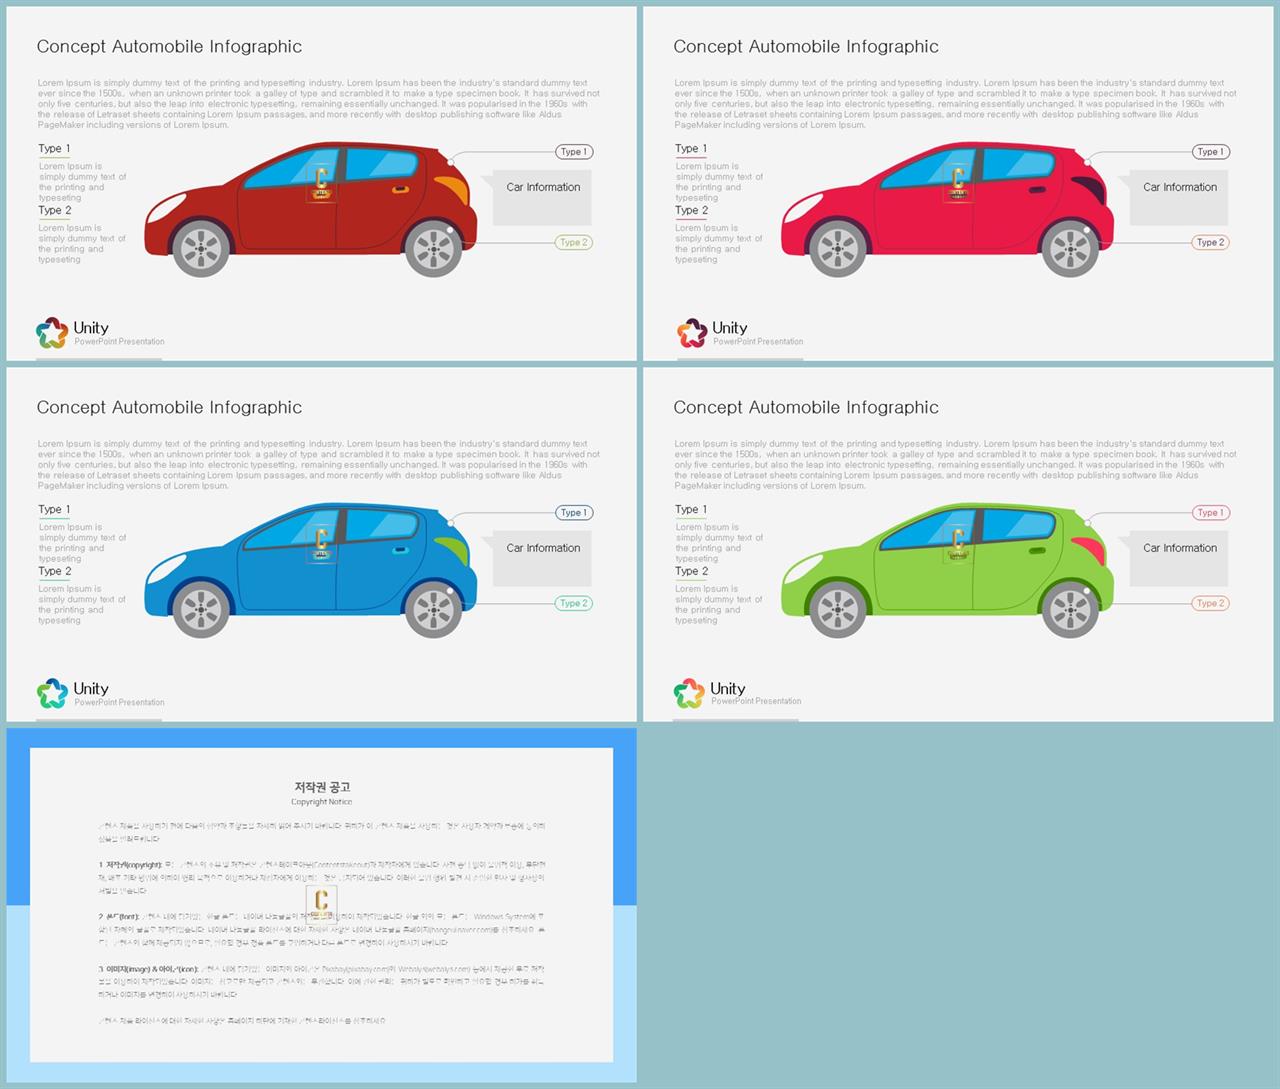Click 'Type 2' heading left of crimson car
The width and height of the screenshot is (1280, 1089).
pyautogui.click(x=692, y=210)
